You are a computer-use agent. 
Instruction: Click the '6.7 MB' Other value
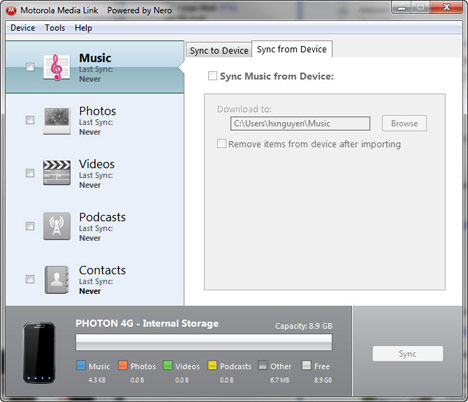point(280,380)
